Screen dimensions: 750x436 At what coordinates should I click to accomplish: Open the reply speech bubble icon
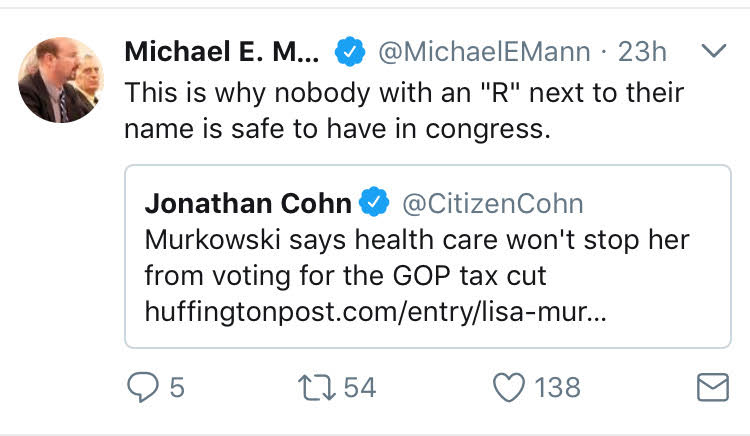[143, 387]
